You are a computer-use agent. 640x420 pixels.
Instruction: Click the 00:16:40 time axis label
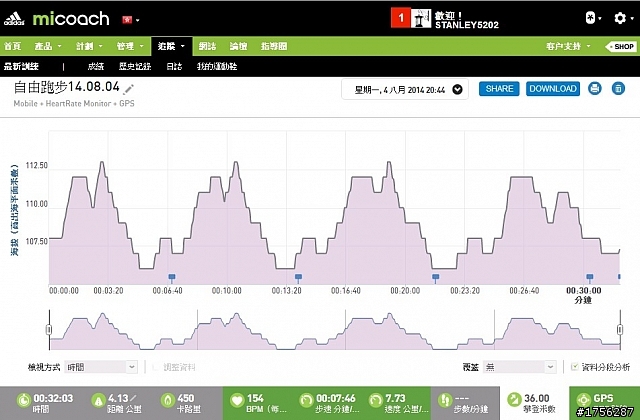(x=346, y=291)
